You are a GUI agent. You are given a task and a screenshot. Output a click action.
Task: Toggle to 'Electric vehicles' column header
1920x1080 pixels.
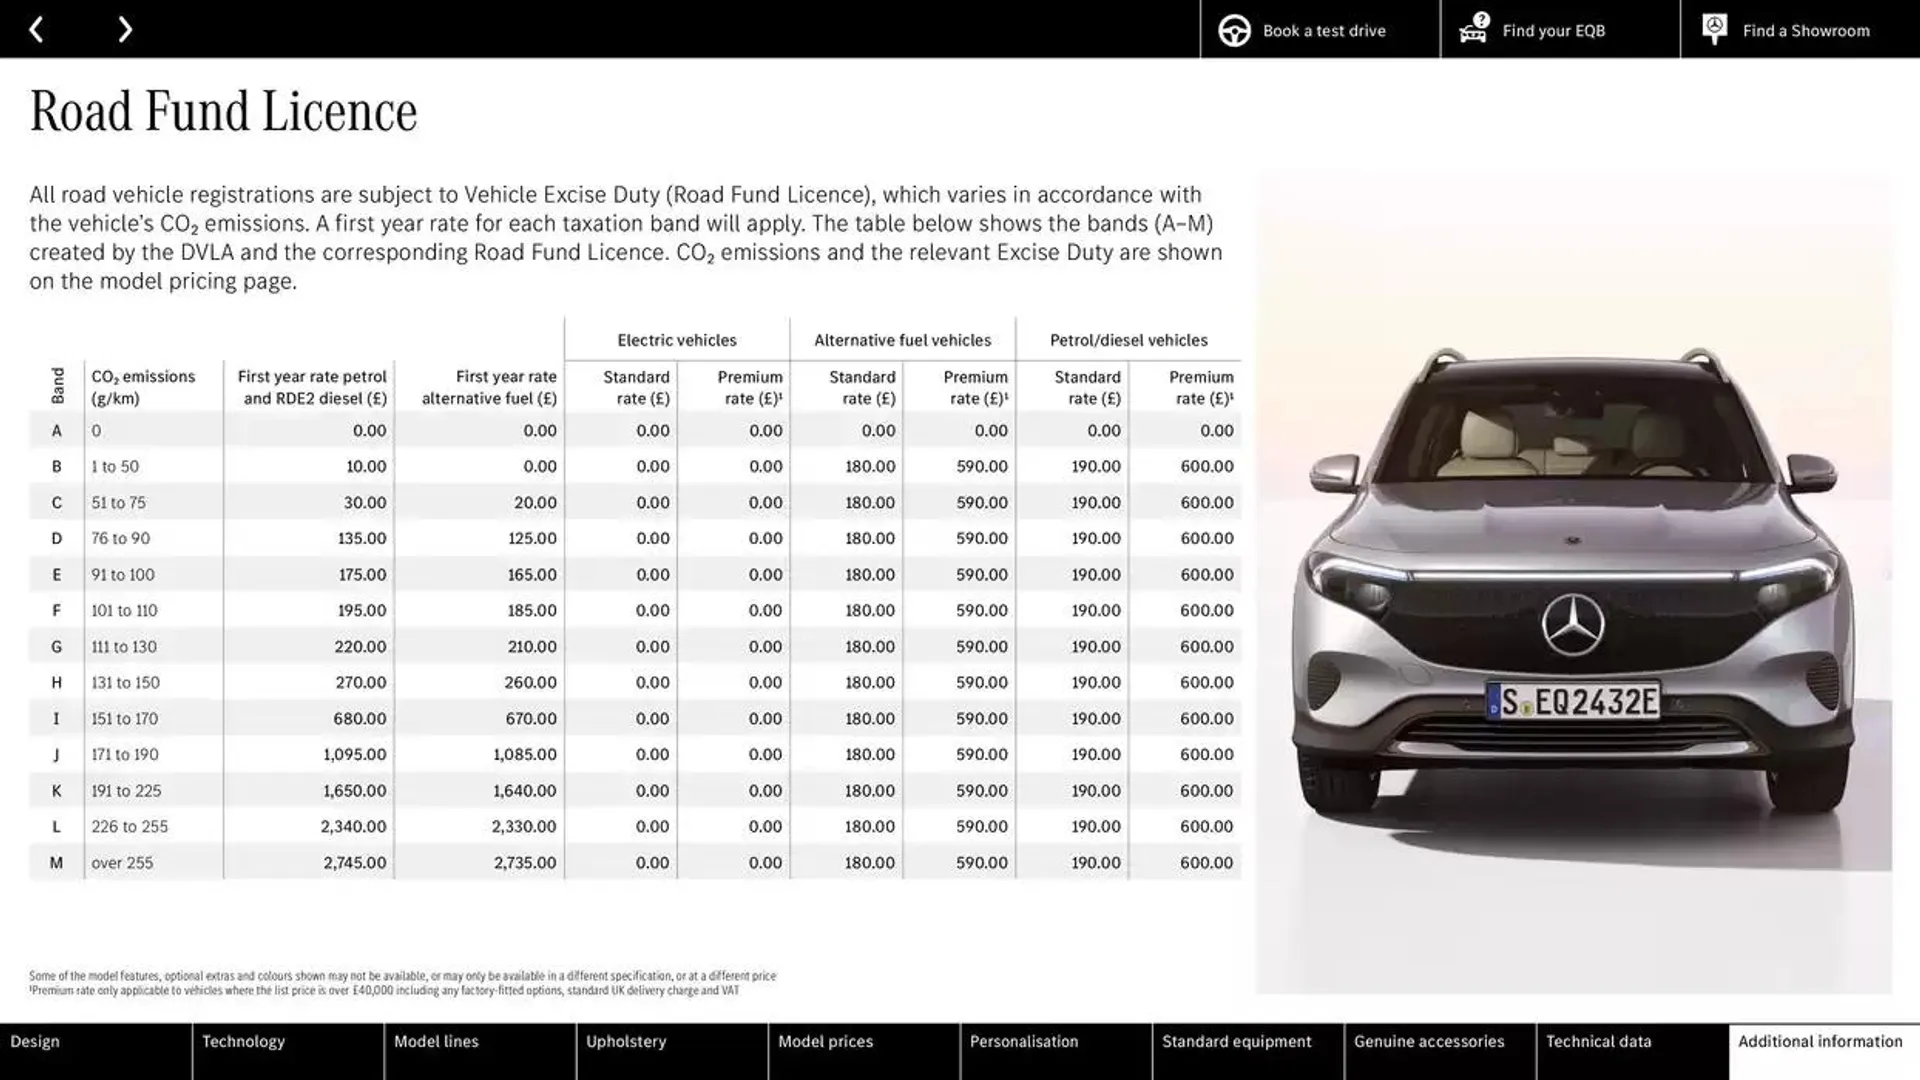tap(676, 339)
